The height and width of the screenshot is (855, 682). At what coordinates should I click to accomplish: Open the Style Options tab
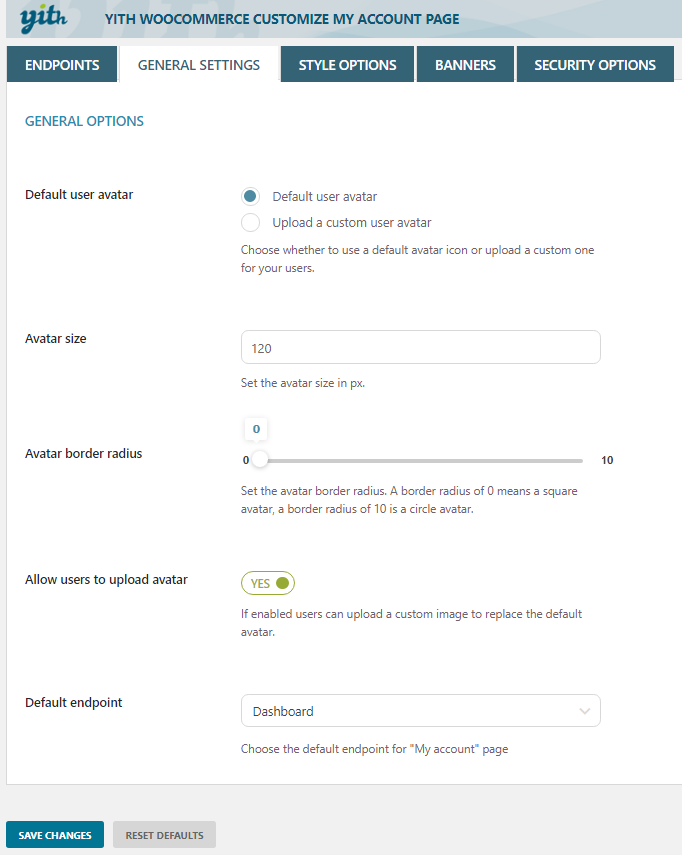(x=347, y=64)
